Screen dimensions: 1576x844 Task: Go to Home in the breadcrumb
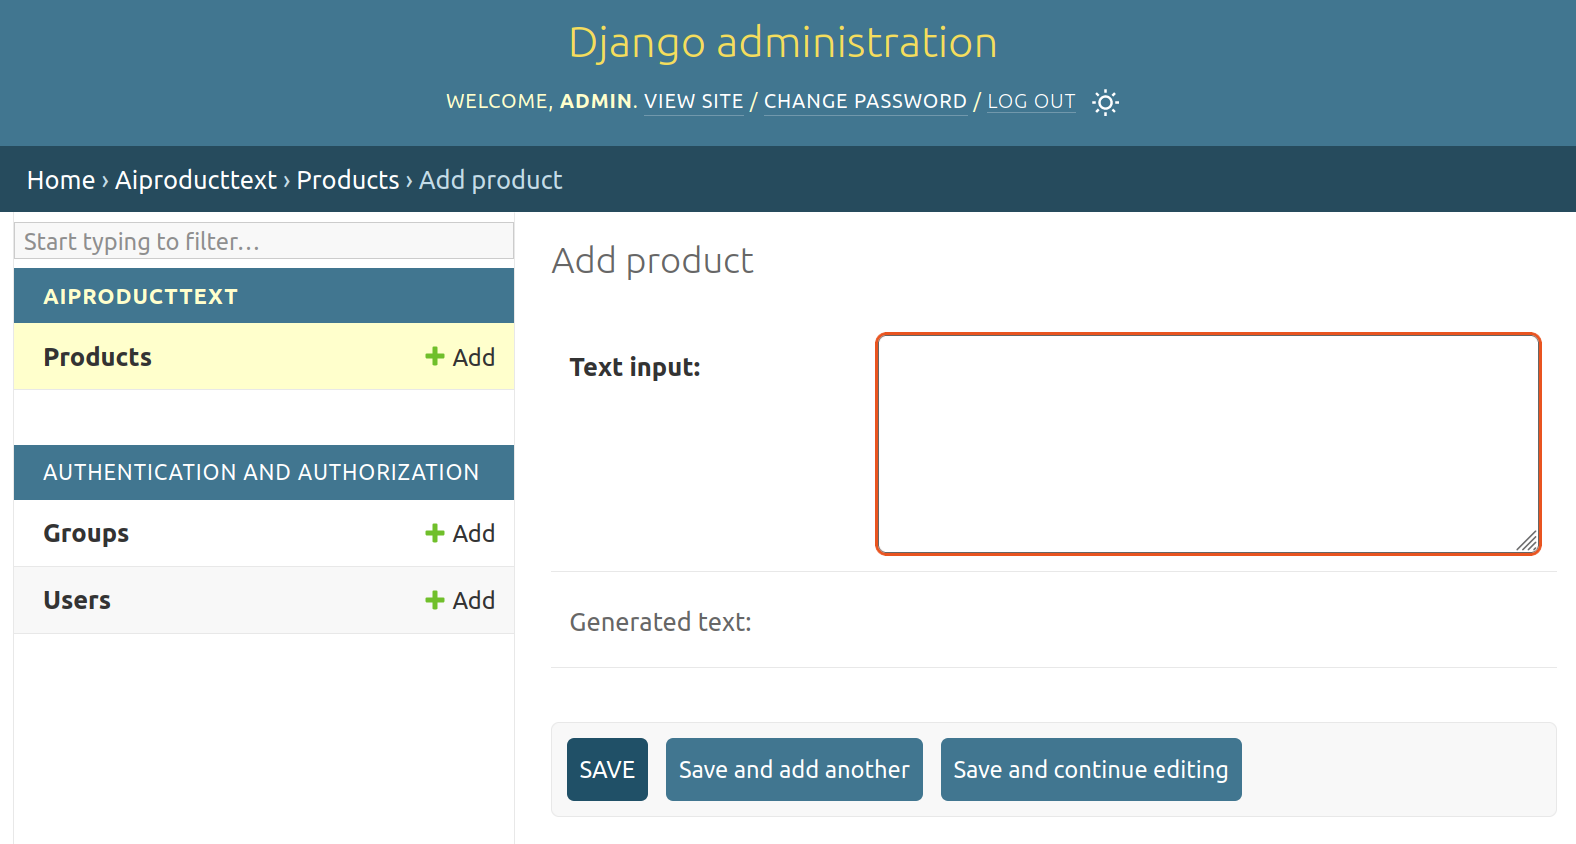(61, 180)
